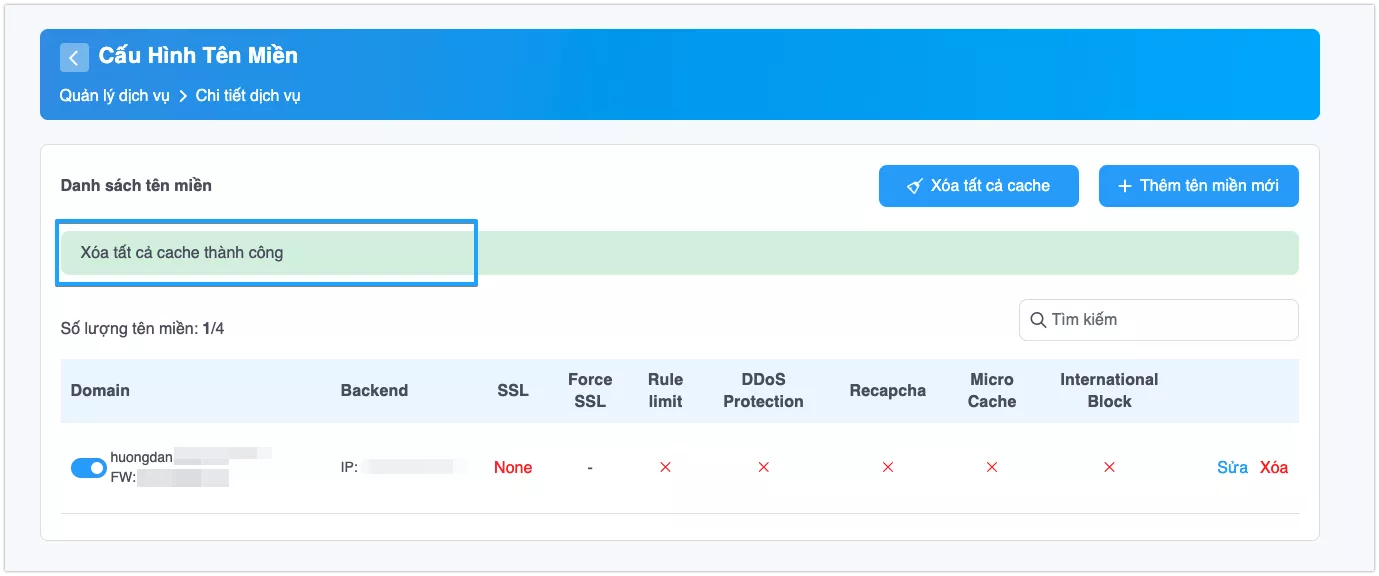The width and height of the screenshot is (1379, 576).
Task: Open the Quản lý dịch vụ breadcrumb
Action: click(x=114, y=96)
